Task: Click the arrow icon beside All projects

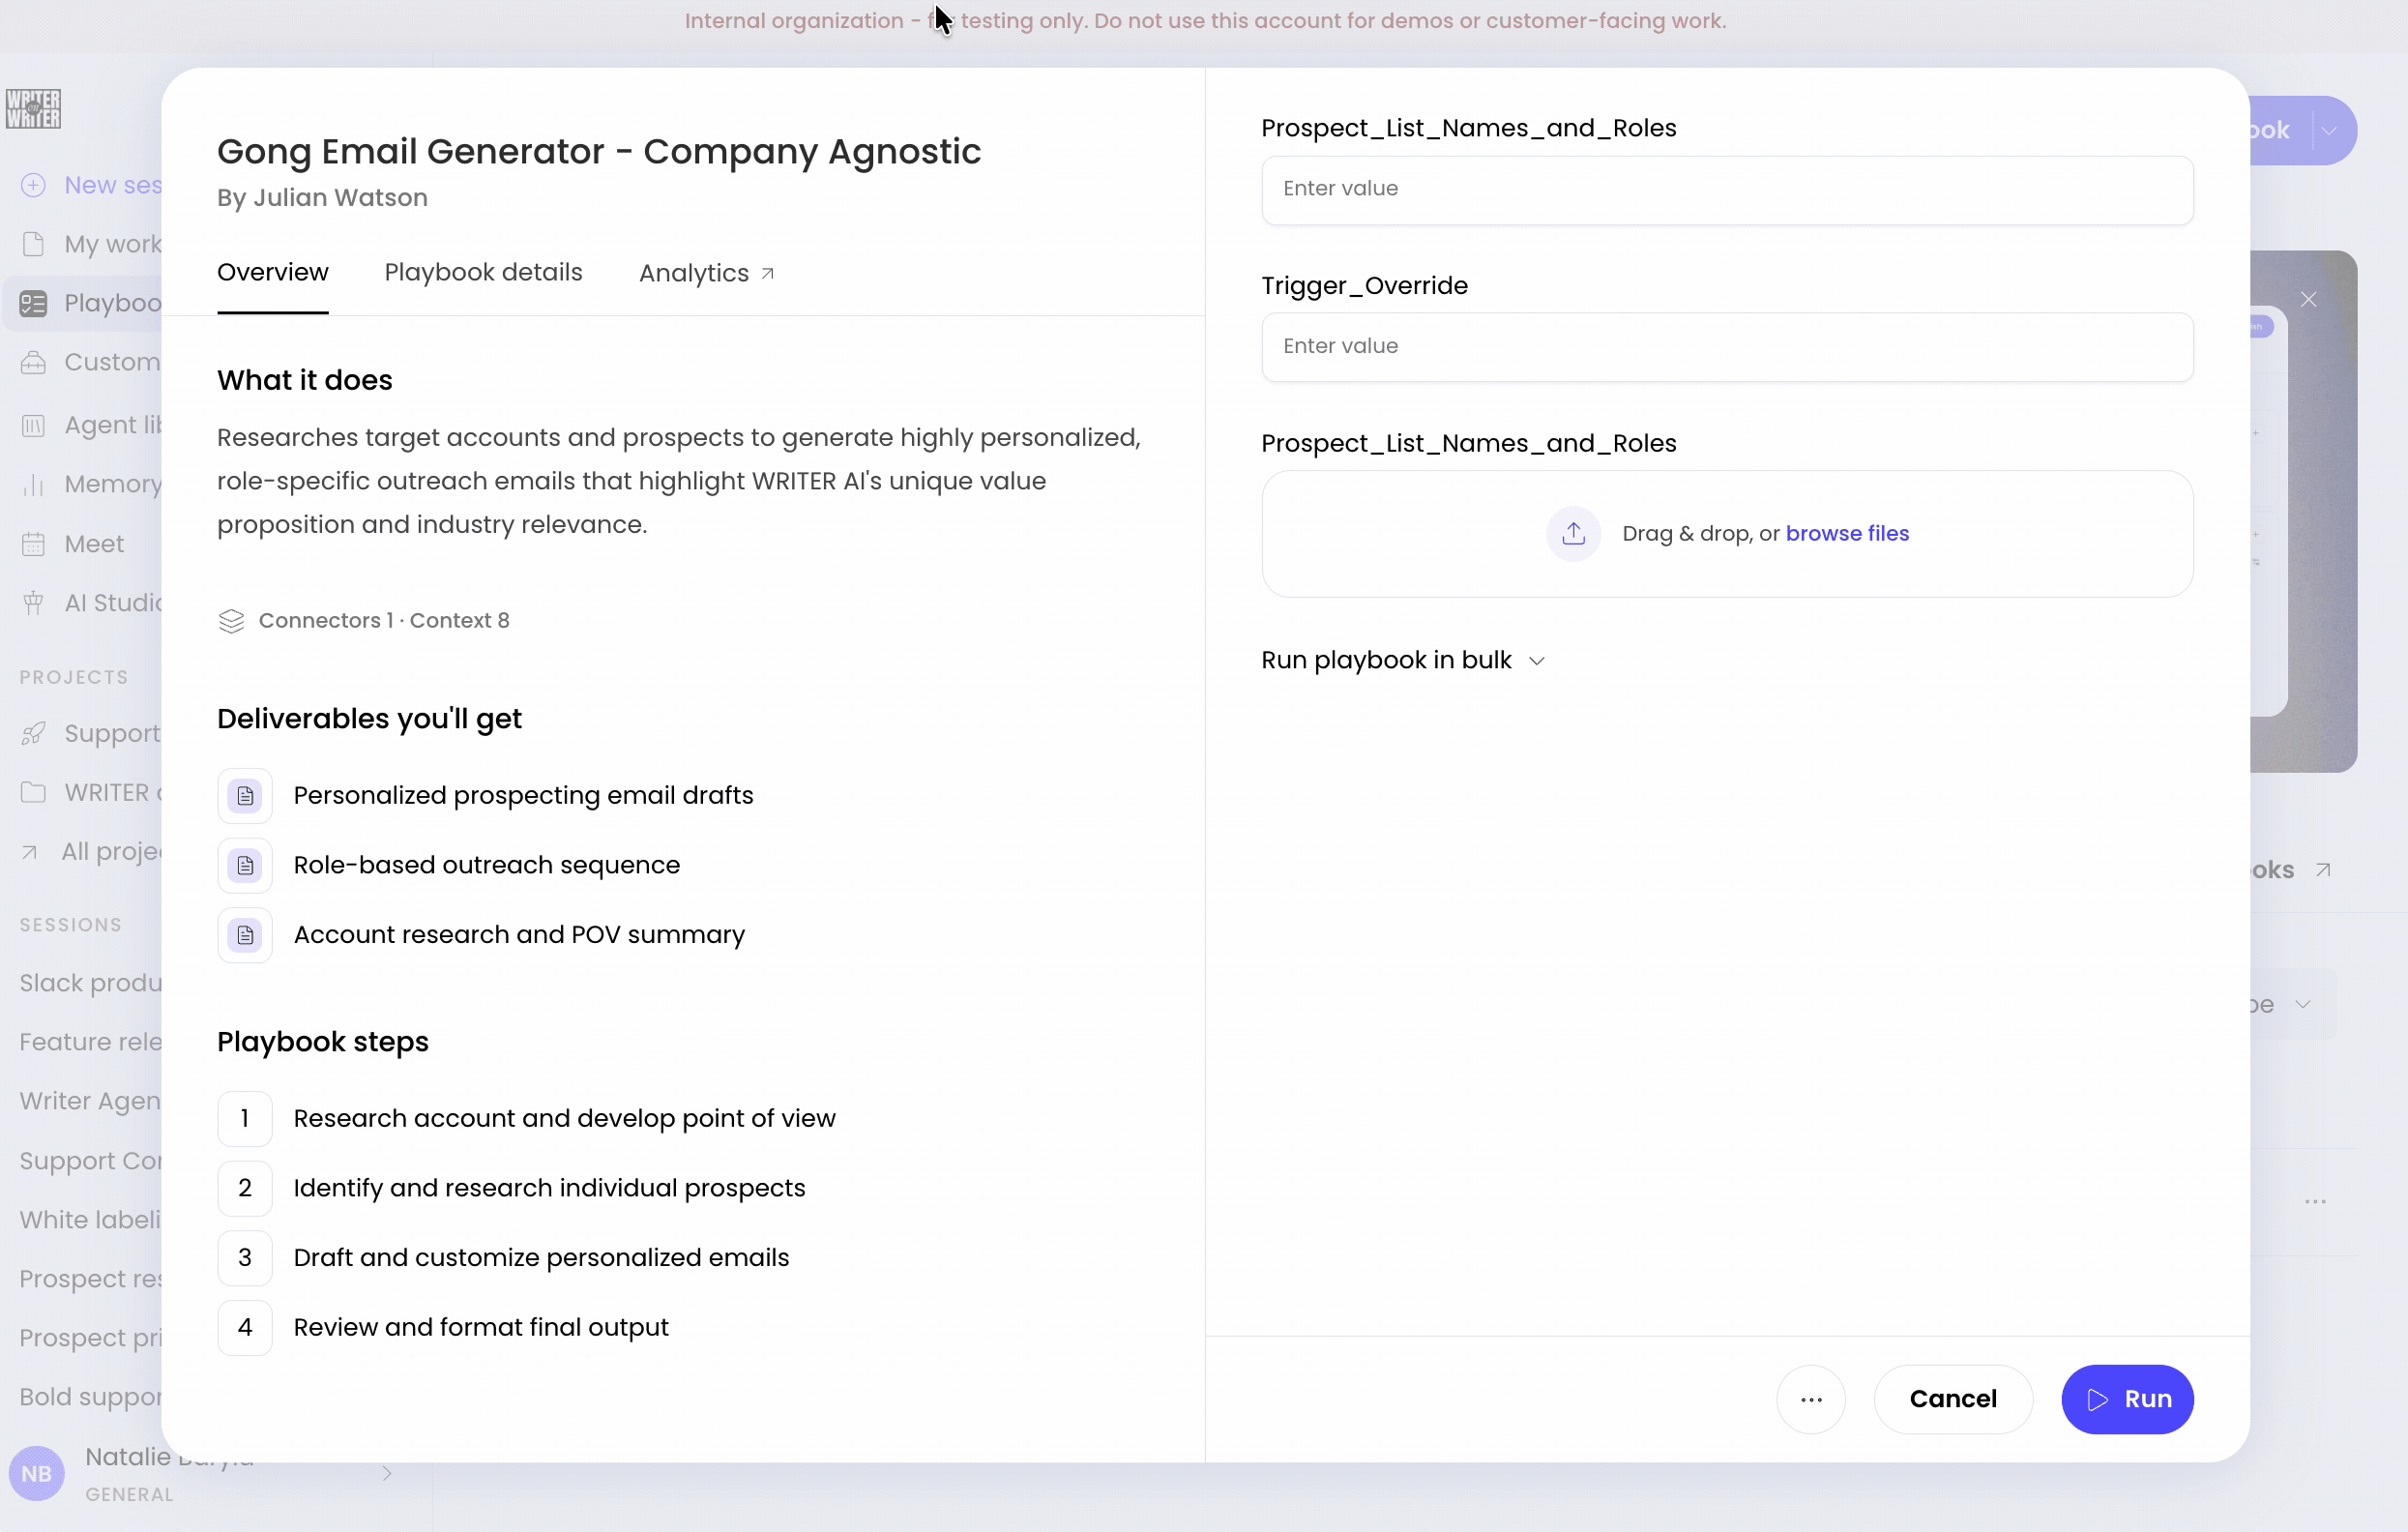Action: click(x=30, y=852)
